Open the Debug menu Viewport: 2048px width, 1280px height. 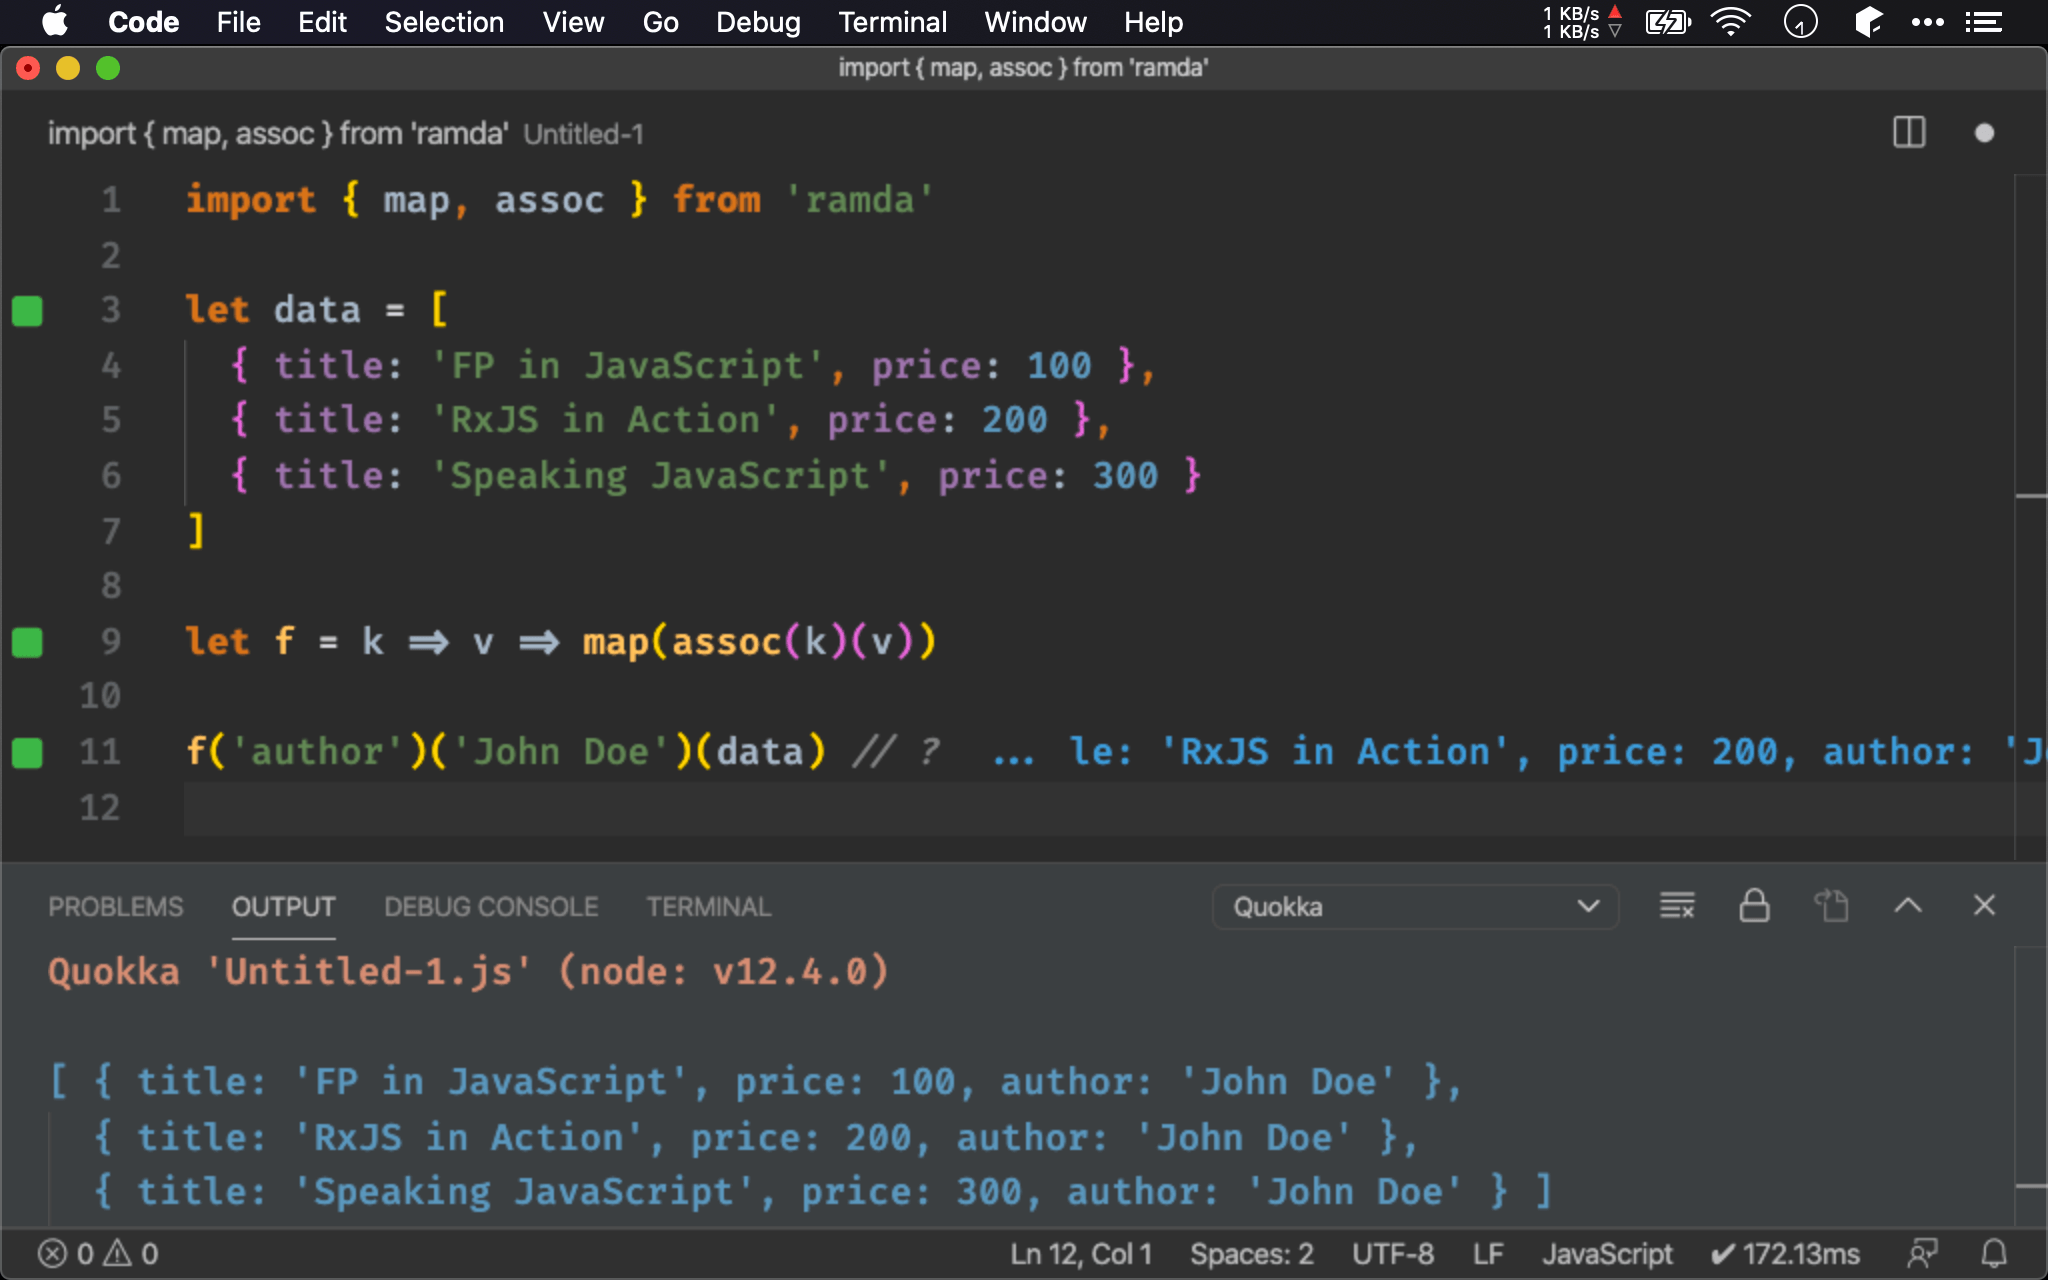pyautogui.click(x=758, y=22)
